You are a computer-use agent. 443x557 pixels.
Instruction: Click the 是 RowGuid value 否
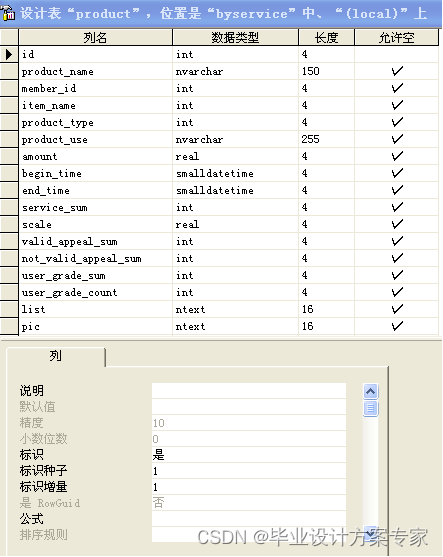click(x=249, y=503)
